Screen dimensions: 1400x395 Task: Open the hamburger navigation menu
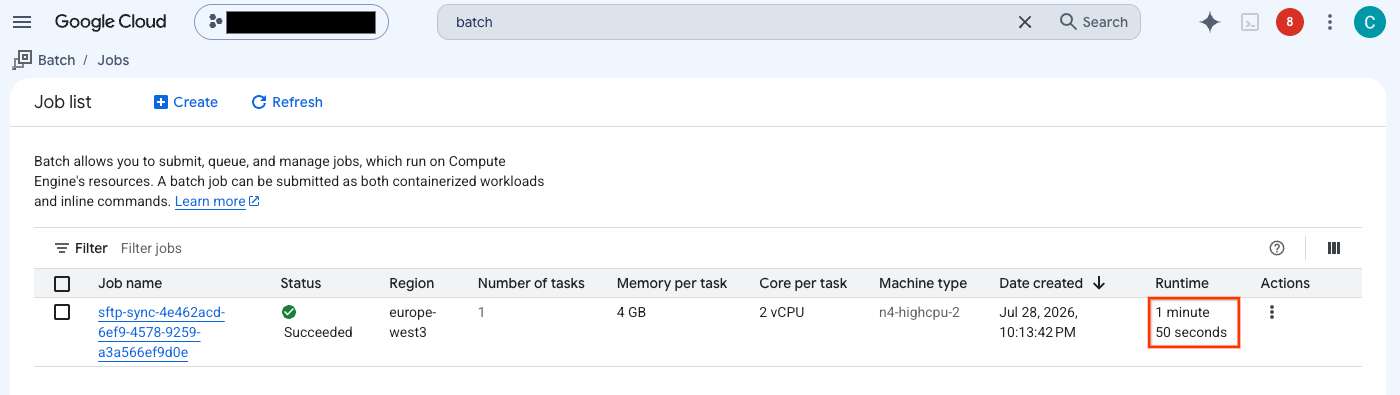(x=22, y=22)
